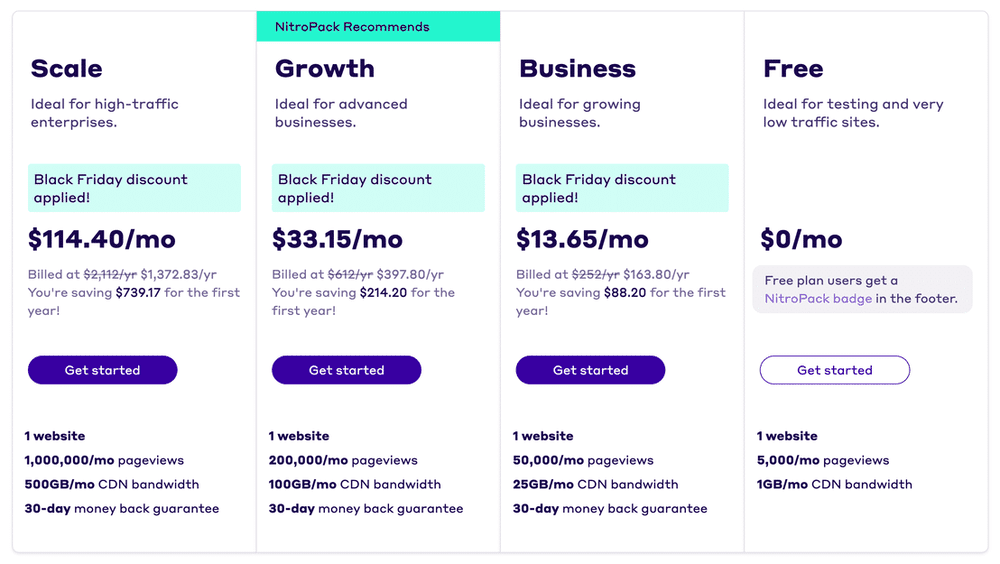Select the Free plan heading
The width and height of the screenshot is (1000, 564).
click(x=793, y=68)
